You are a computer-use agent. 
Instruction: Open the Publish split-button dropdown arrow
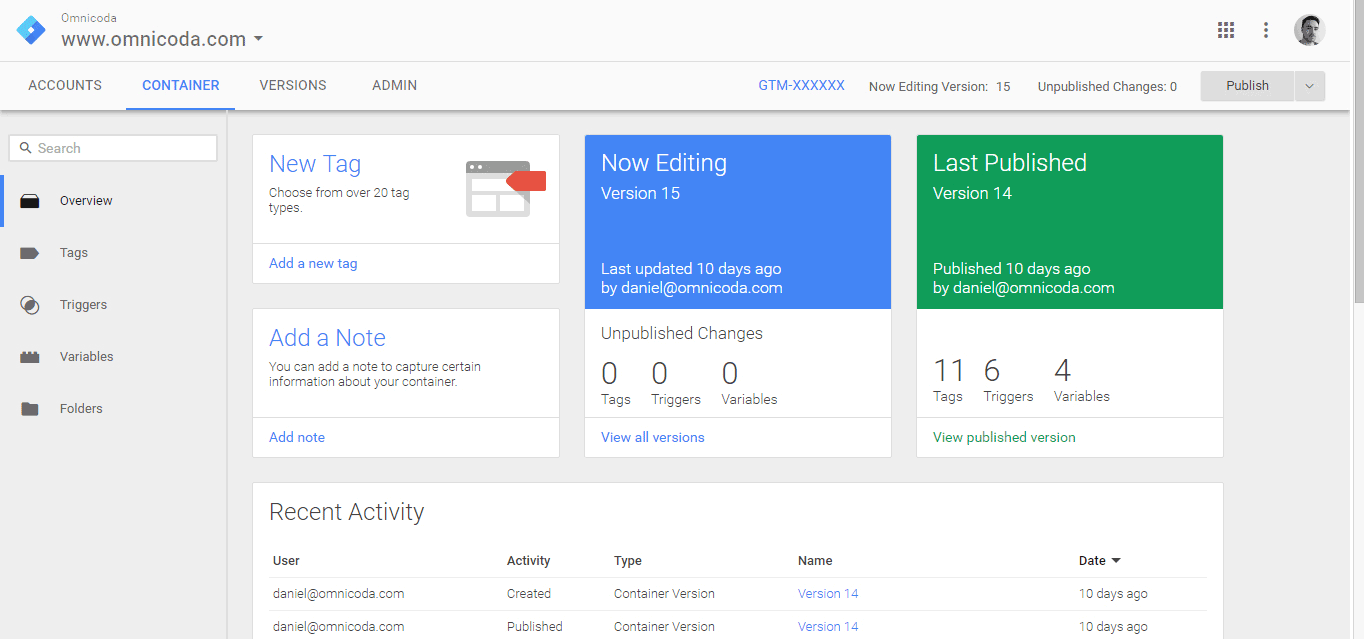pos(1310,86)
